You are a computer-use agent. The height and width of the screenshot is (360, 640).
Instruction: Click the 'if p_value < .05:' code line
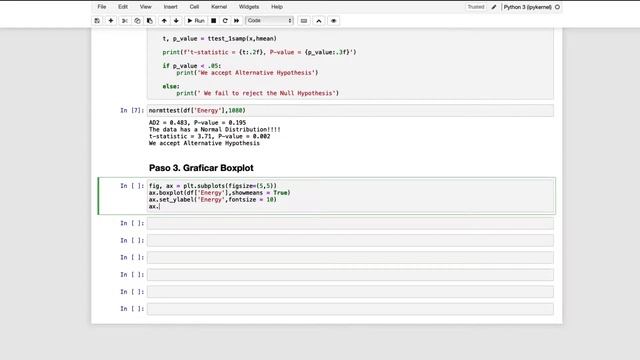pyautogui.click(x=192, y=66)
